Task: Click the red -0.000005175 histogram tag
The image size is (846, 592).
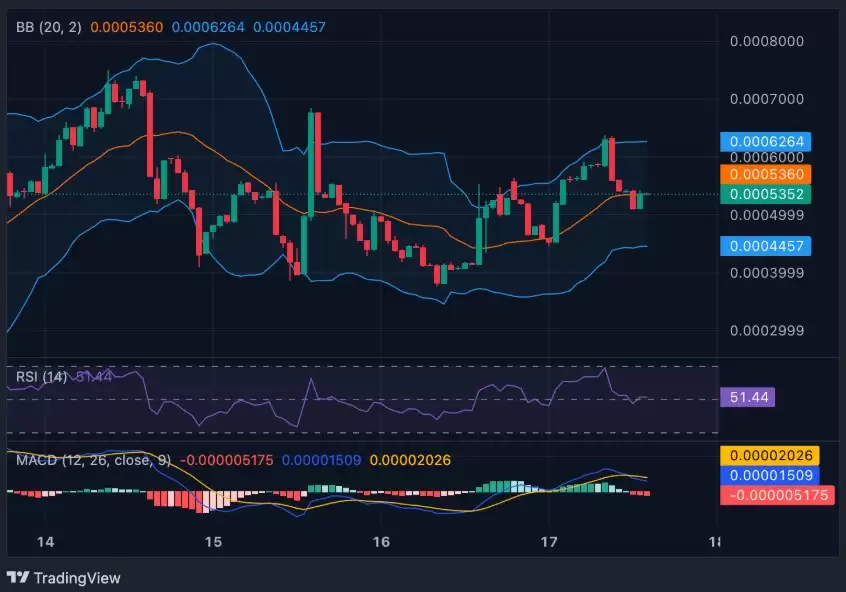Action: point(775,494)
